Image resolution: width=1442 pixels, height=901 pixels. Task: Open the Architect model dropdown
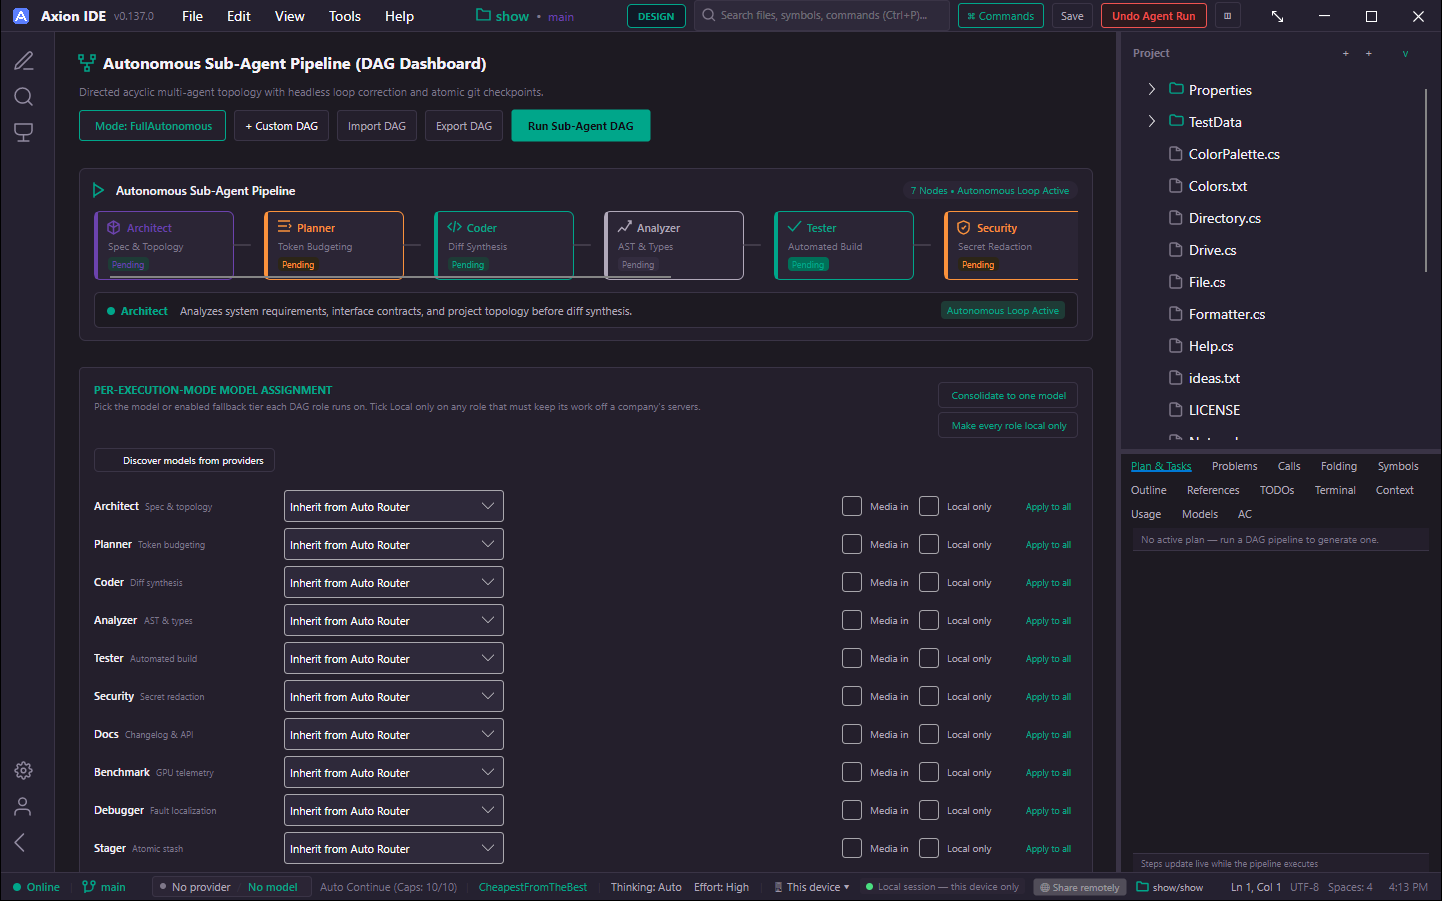pyautogui.click(x=393, y=506)
